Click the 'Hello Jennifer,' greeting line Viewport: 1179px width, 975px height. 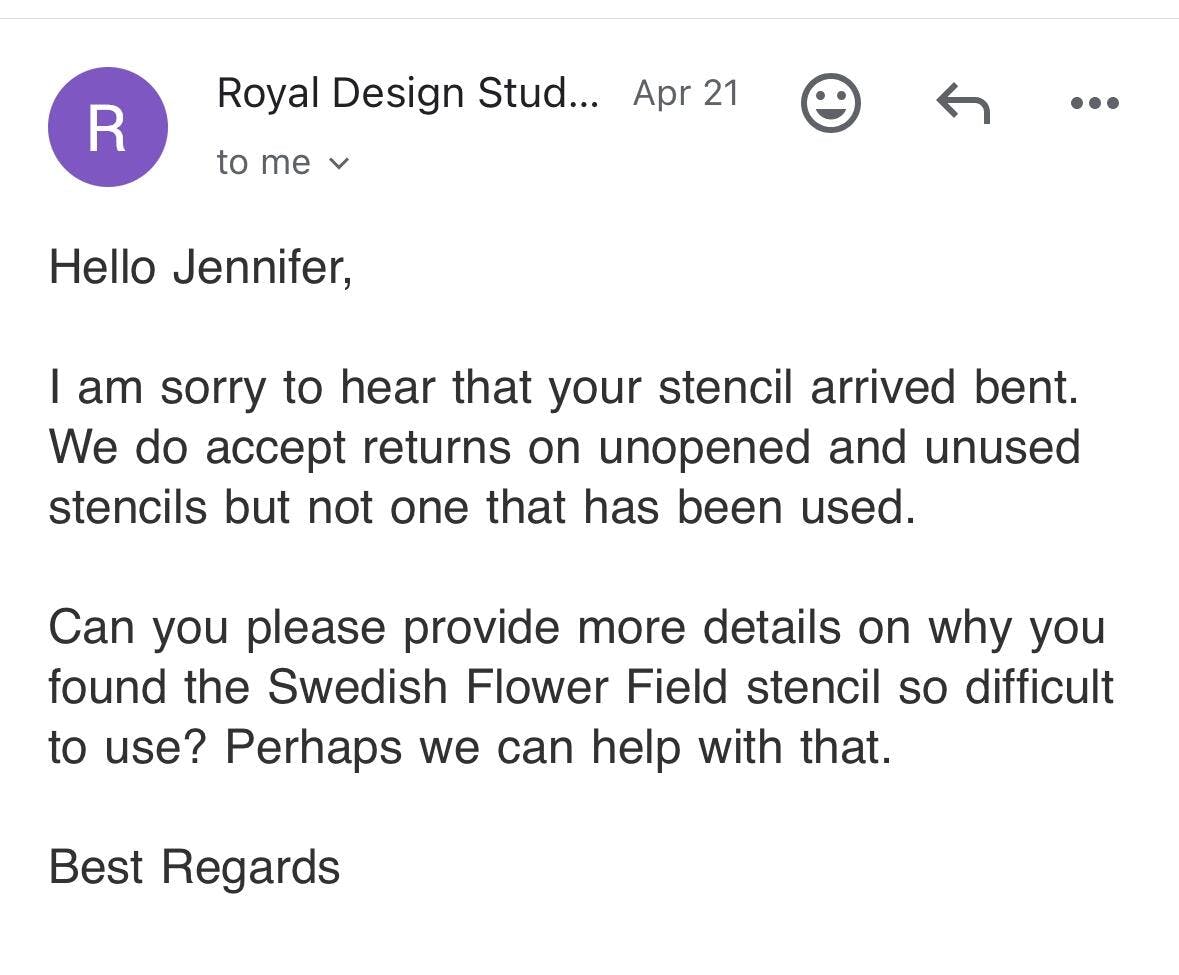[200, 267]
